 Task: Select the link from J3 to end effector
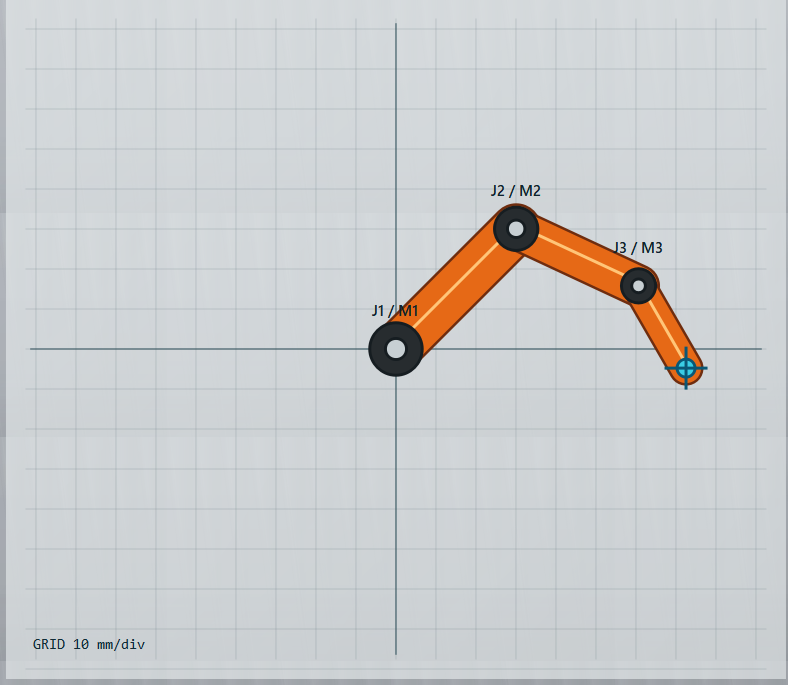click(x=662, y=327)
